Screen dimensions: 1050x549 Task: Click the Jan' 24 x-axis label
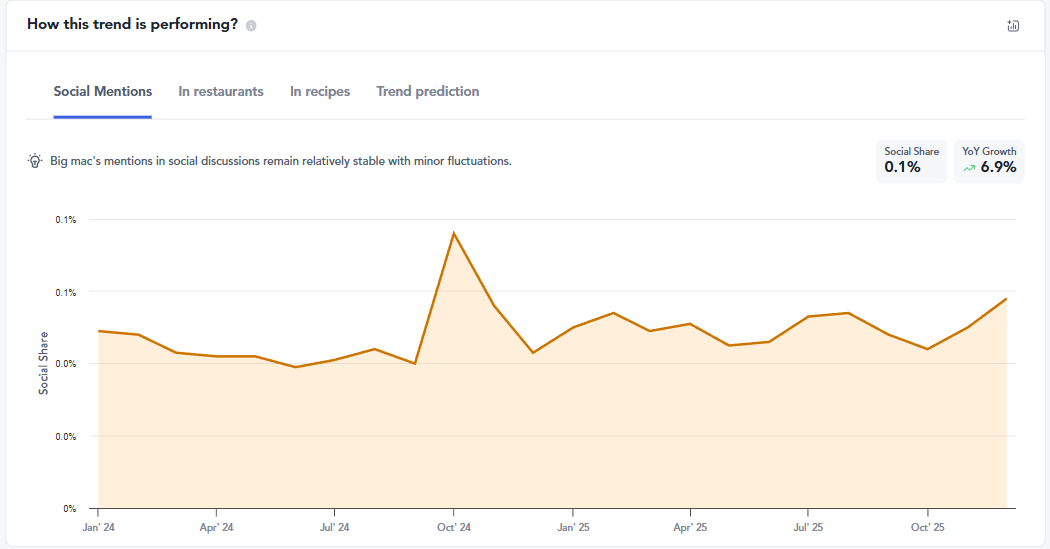tap(98, 527)
